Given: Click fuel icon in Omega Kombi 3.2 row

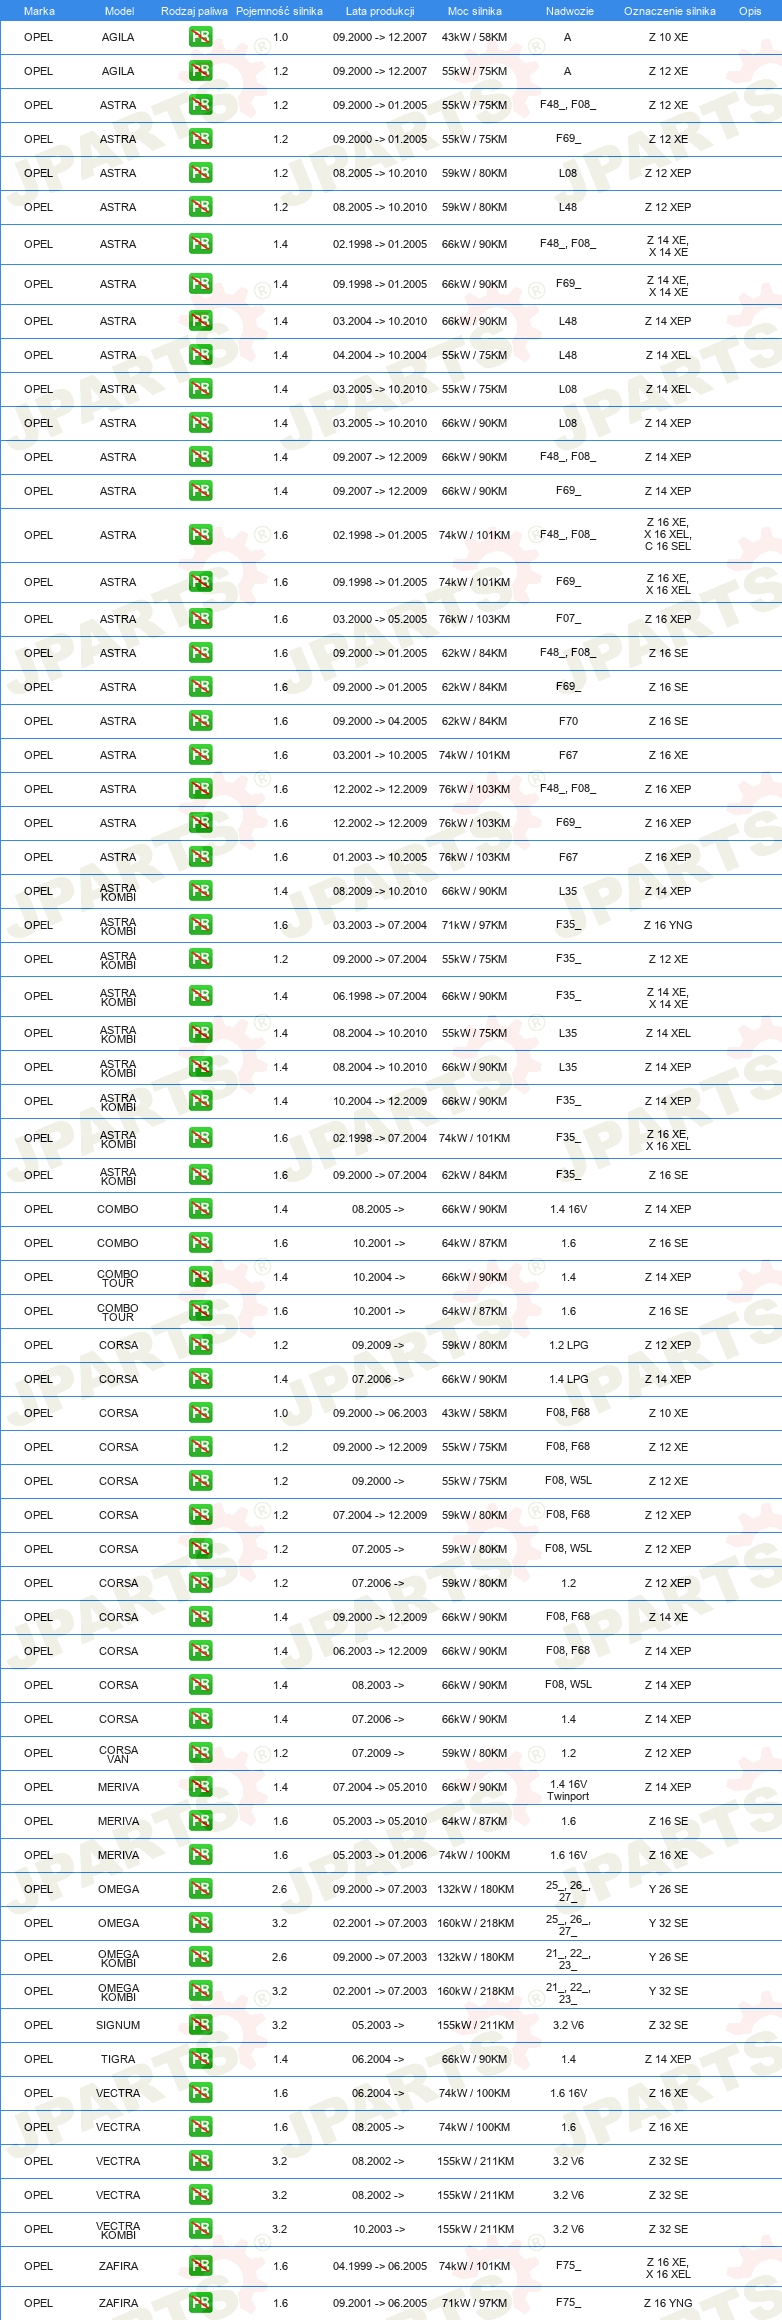Looking at the screenshot, I should (x=200, y=1991).
